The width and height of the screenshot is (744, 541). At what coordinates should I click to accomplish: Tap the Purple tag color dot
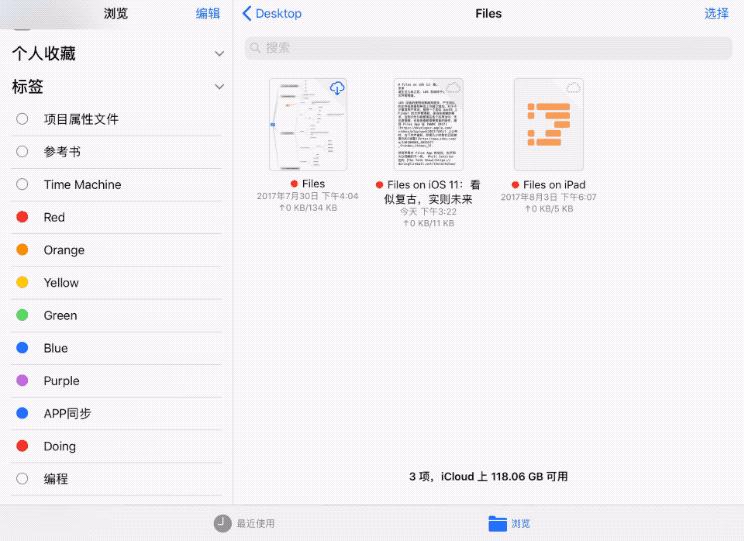point(22,381)
